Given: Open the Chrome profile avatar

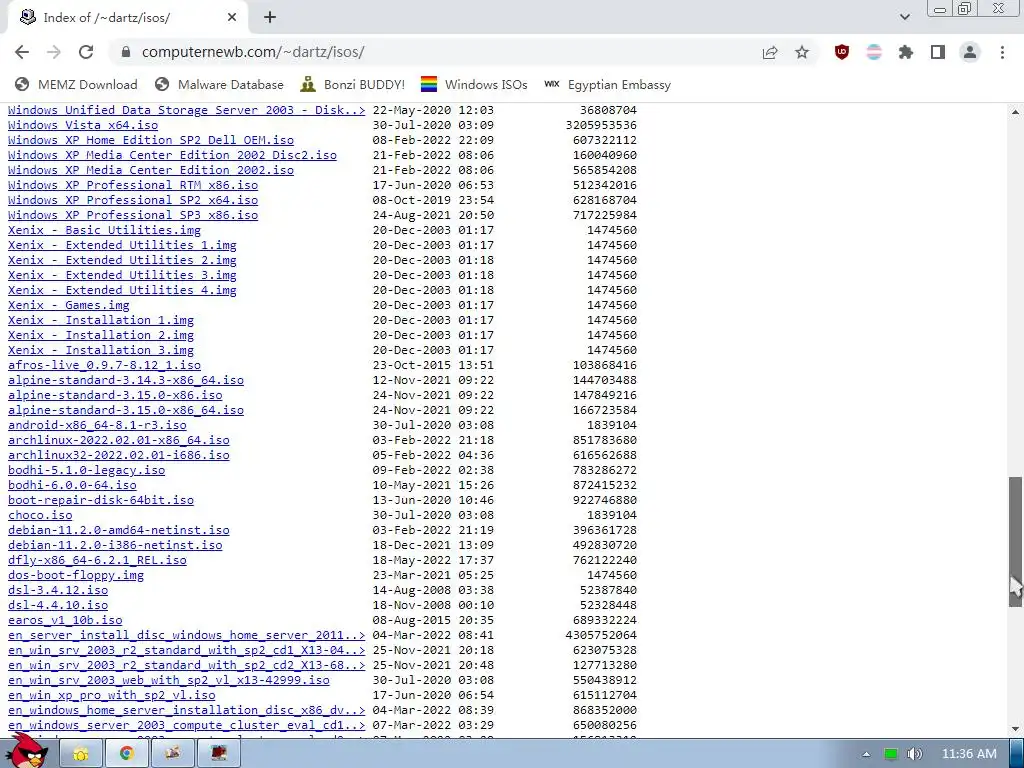Looking at the screenshot, I should tap(970, 52).
